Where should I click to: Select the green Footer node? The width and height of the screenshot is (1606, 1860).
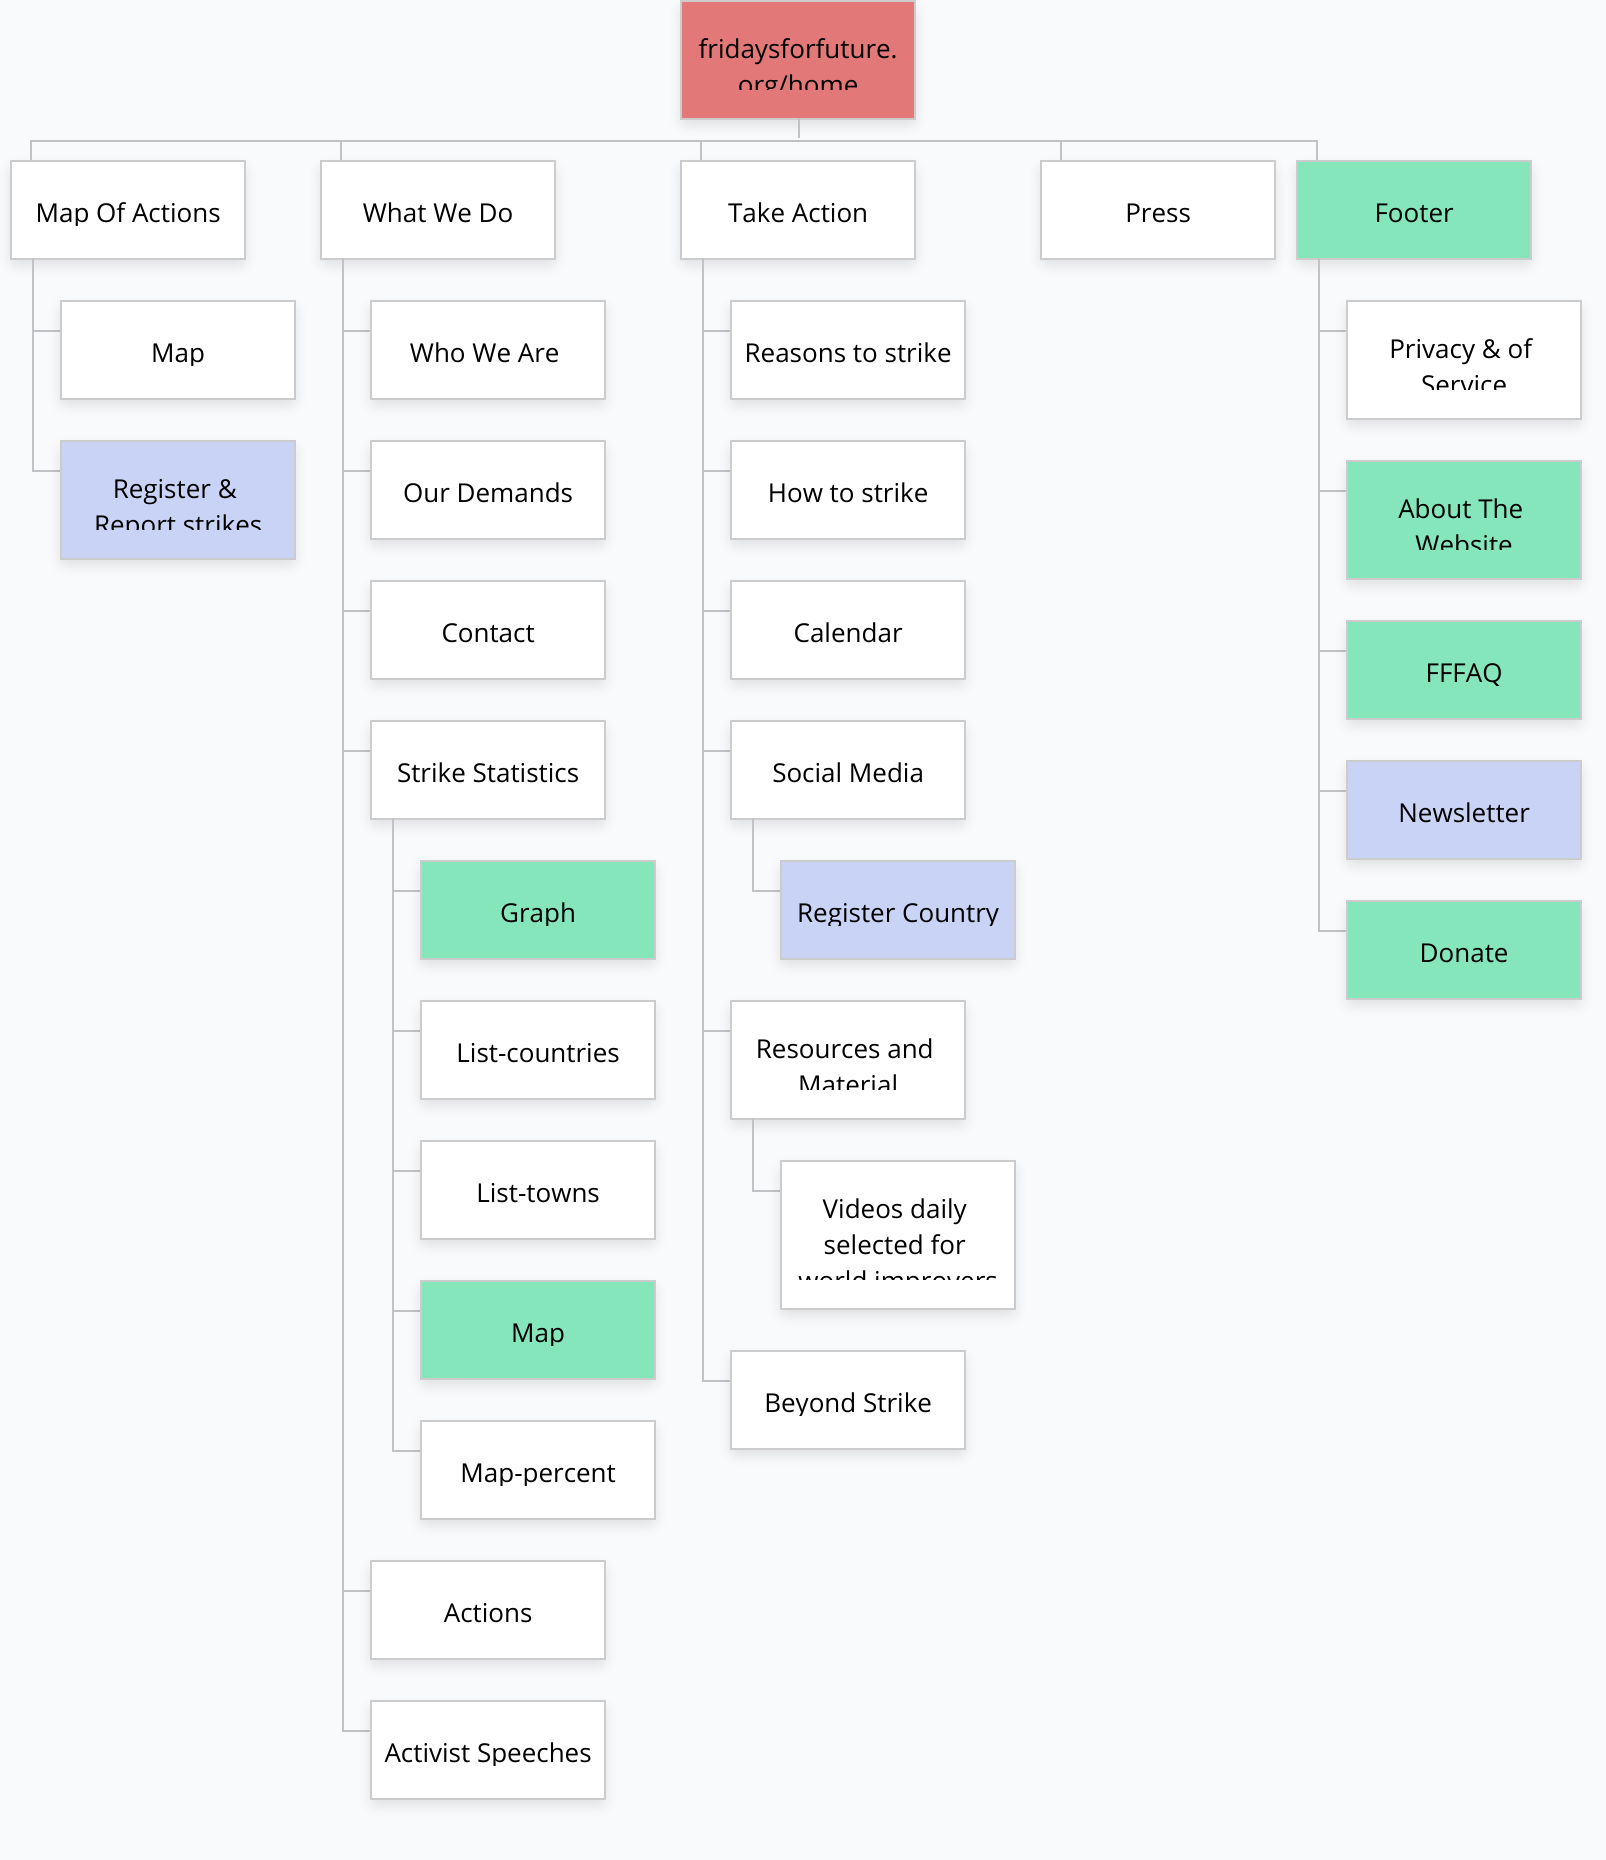click(1413, 211)
